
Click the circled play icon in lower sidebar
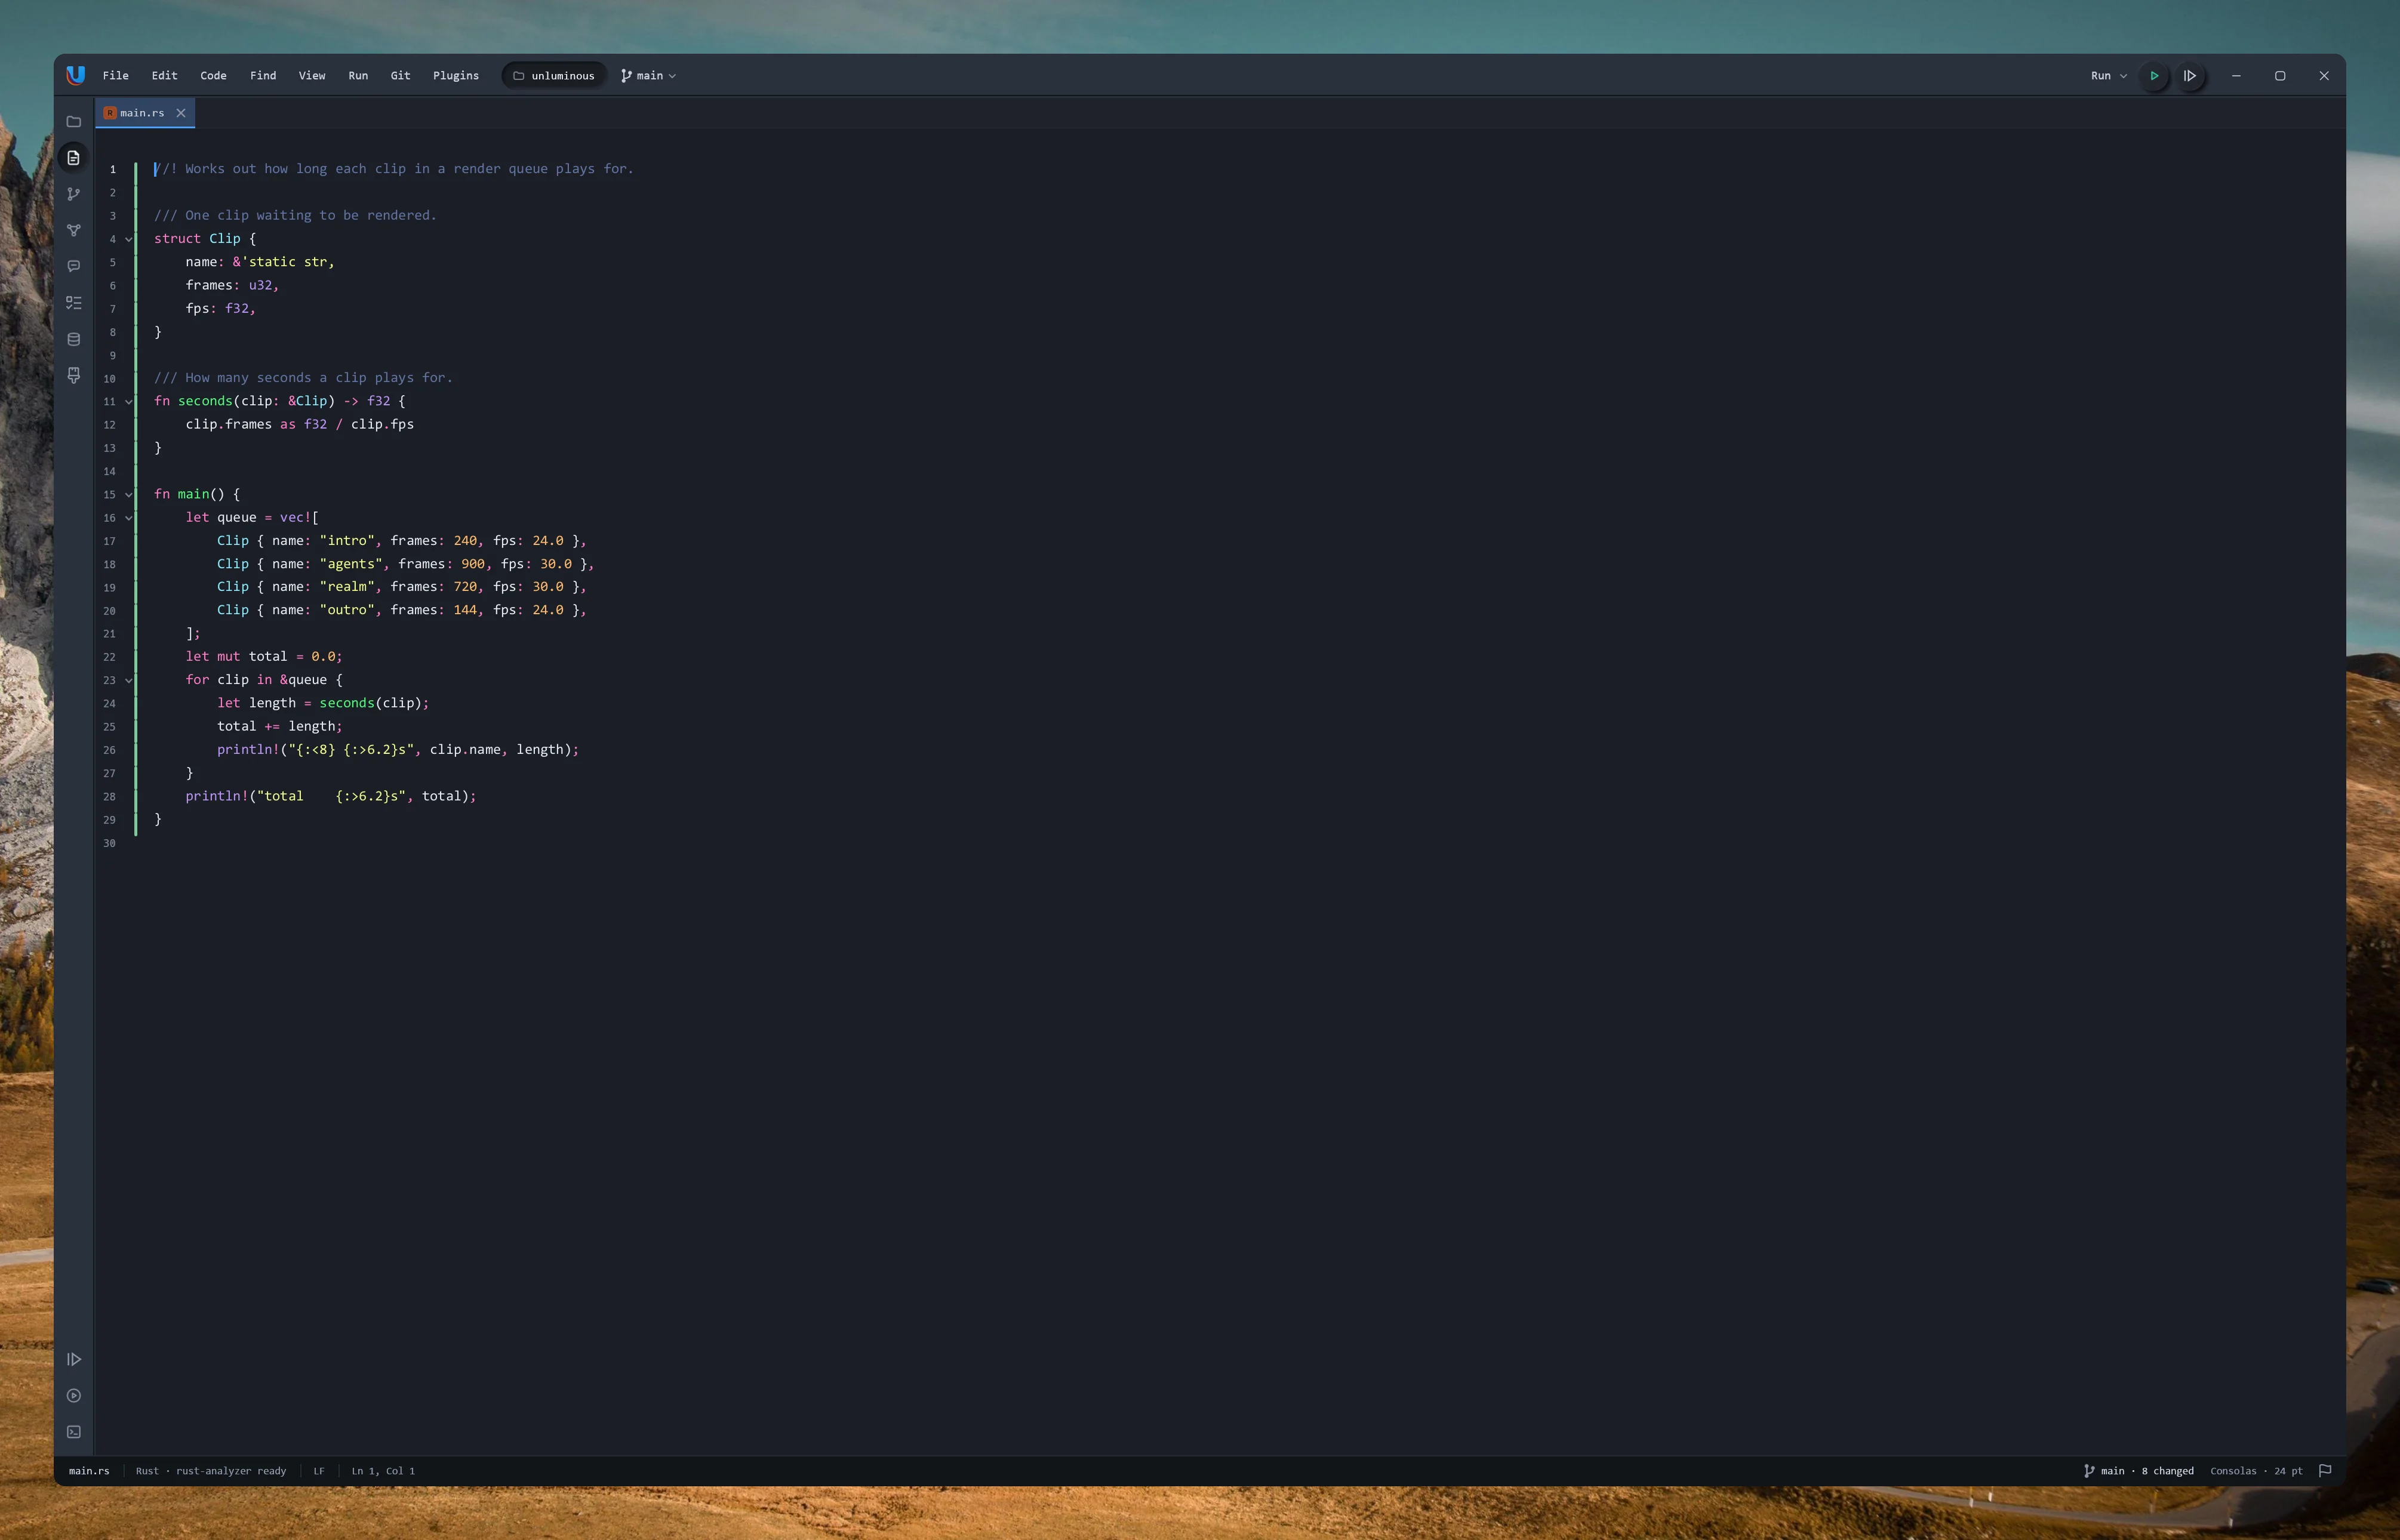click(x=73, y=1395)
